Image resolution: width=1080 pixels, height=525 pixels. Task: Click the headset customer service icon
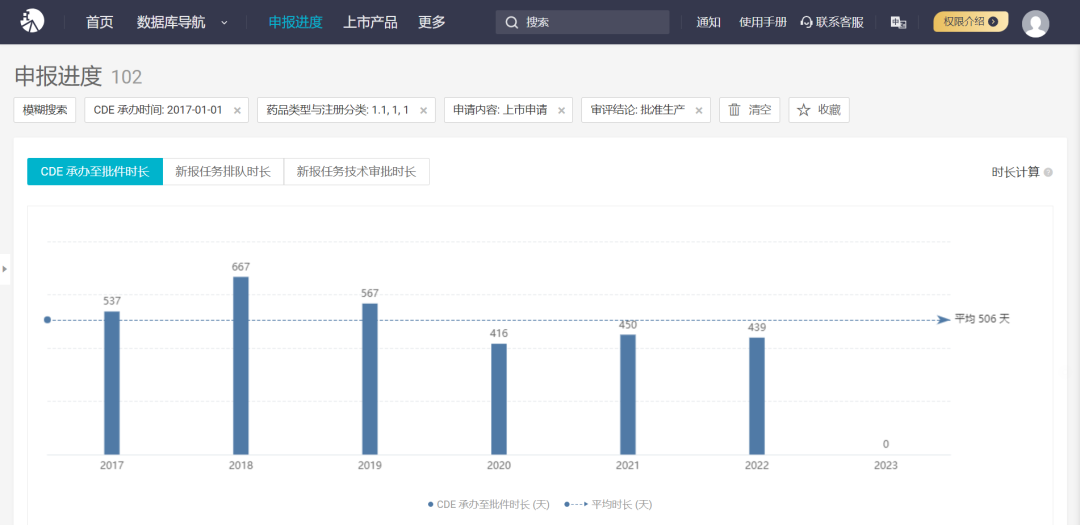click(x=807, y=22)
